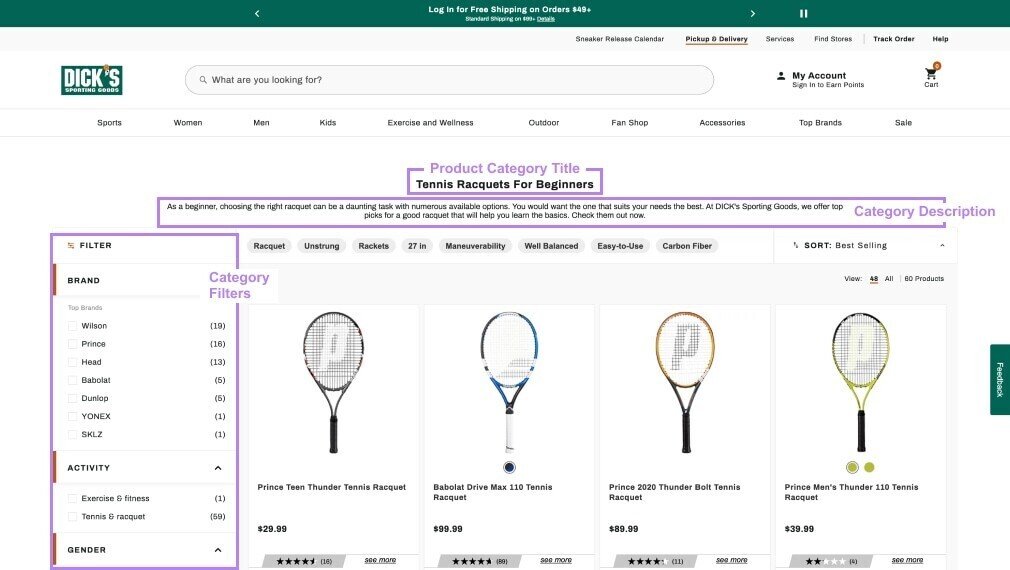Image resolution: width=1010 pixels, height=570 pixels.
Task: Open the Sports menu
Action: coord(110,122)
